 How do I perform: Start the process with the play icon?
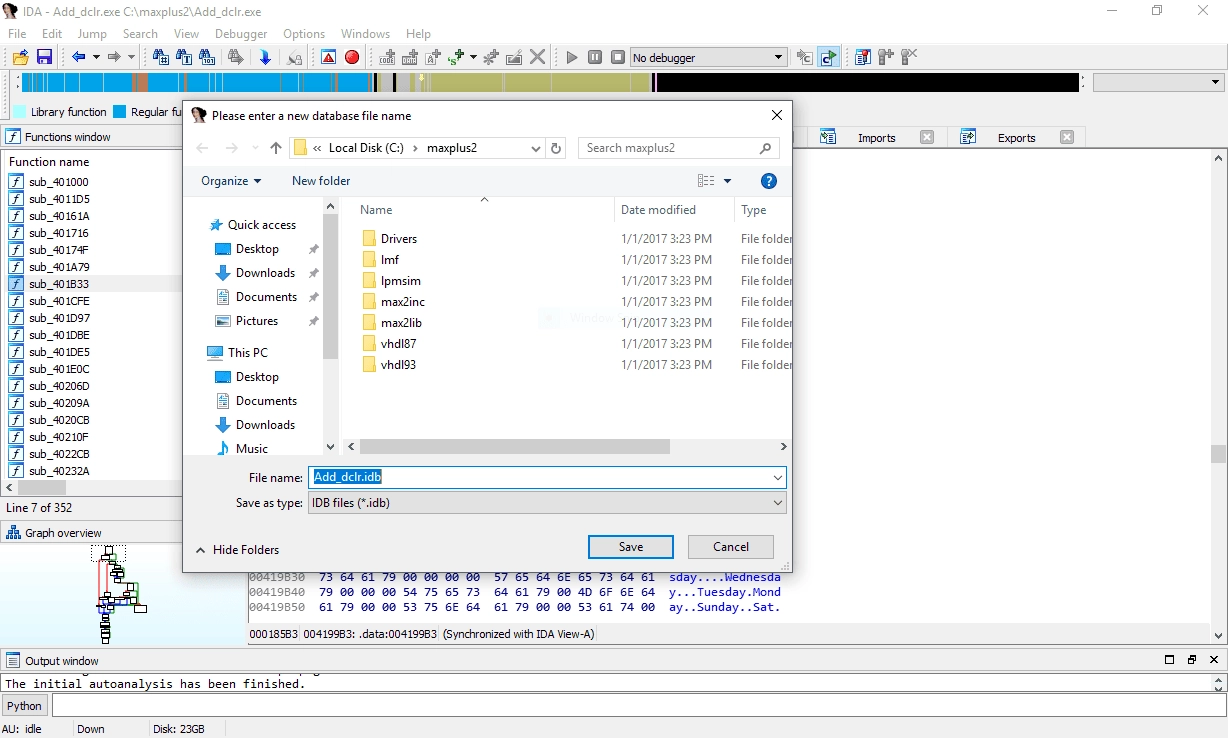tap(572, 57)
